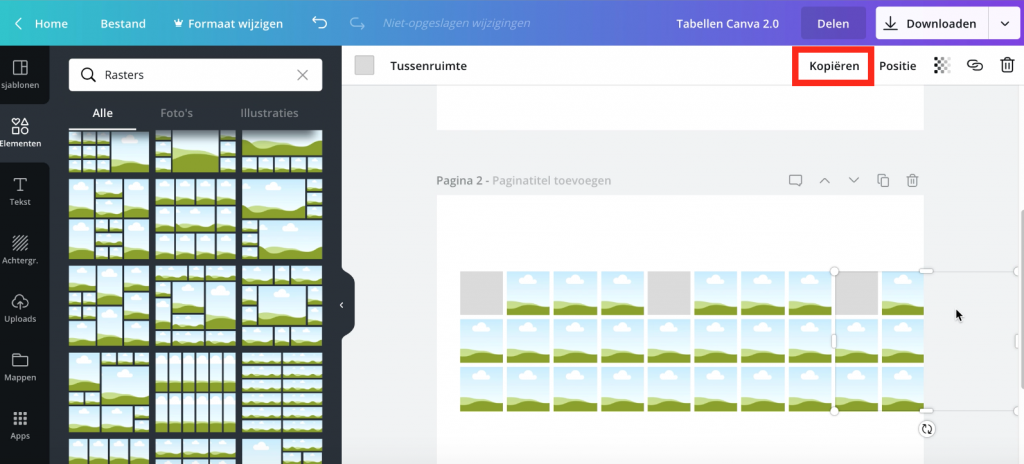Click the Paginatitel toevoegen title field

(550, 181)
